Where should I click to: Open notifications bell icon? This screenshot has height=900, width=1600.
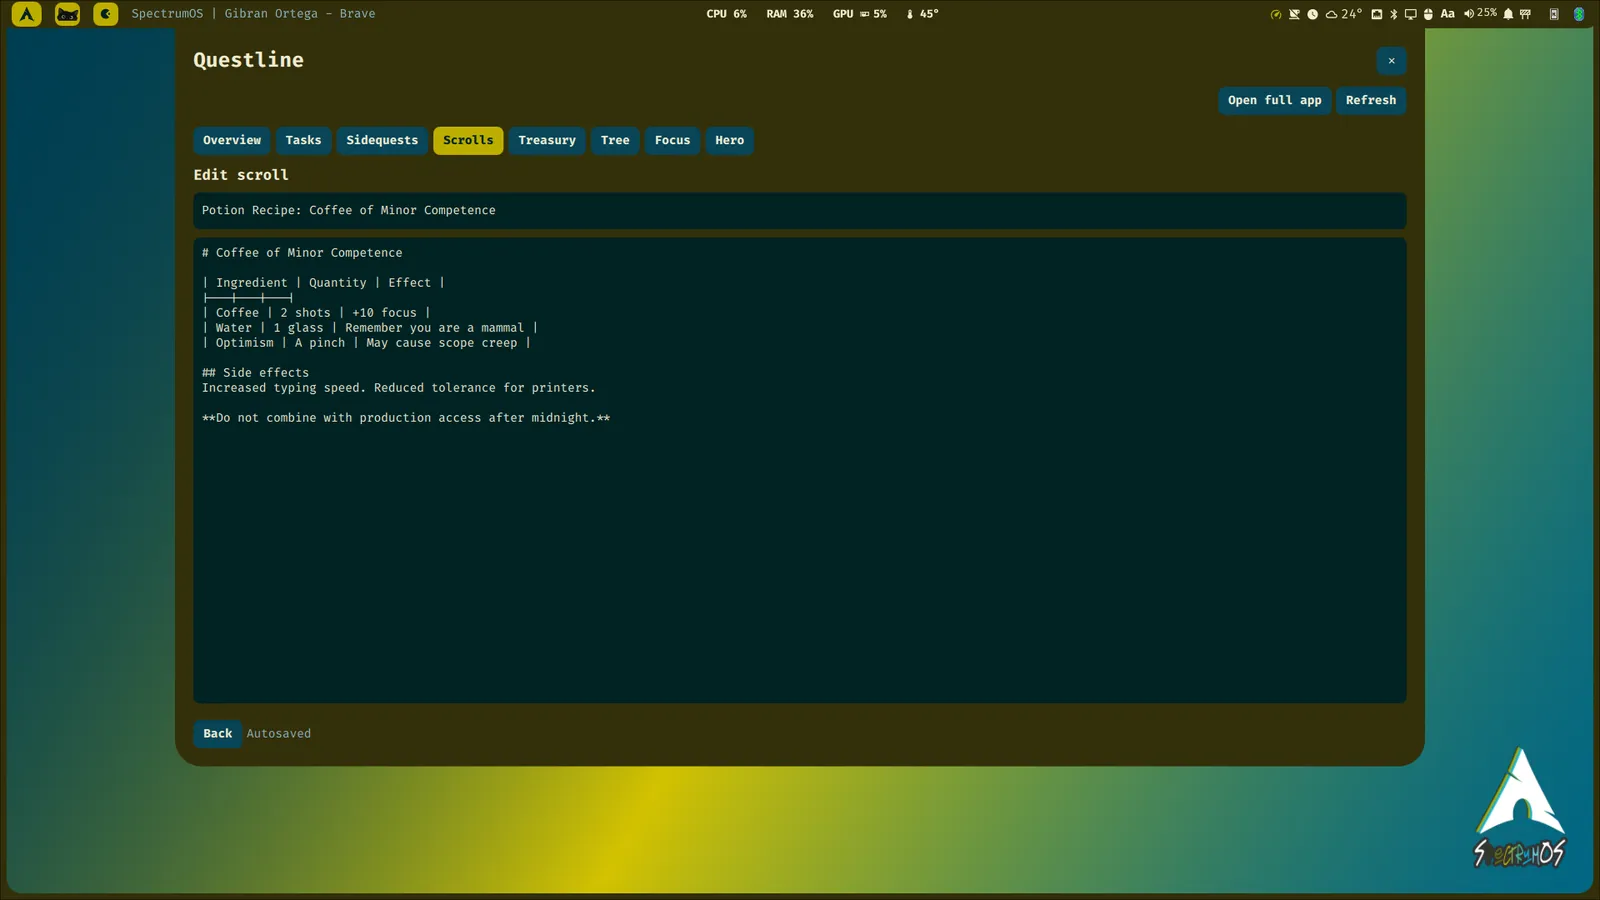point(1508,14)
